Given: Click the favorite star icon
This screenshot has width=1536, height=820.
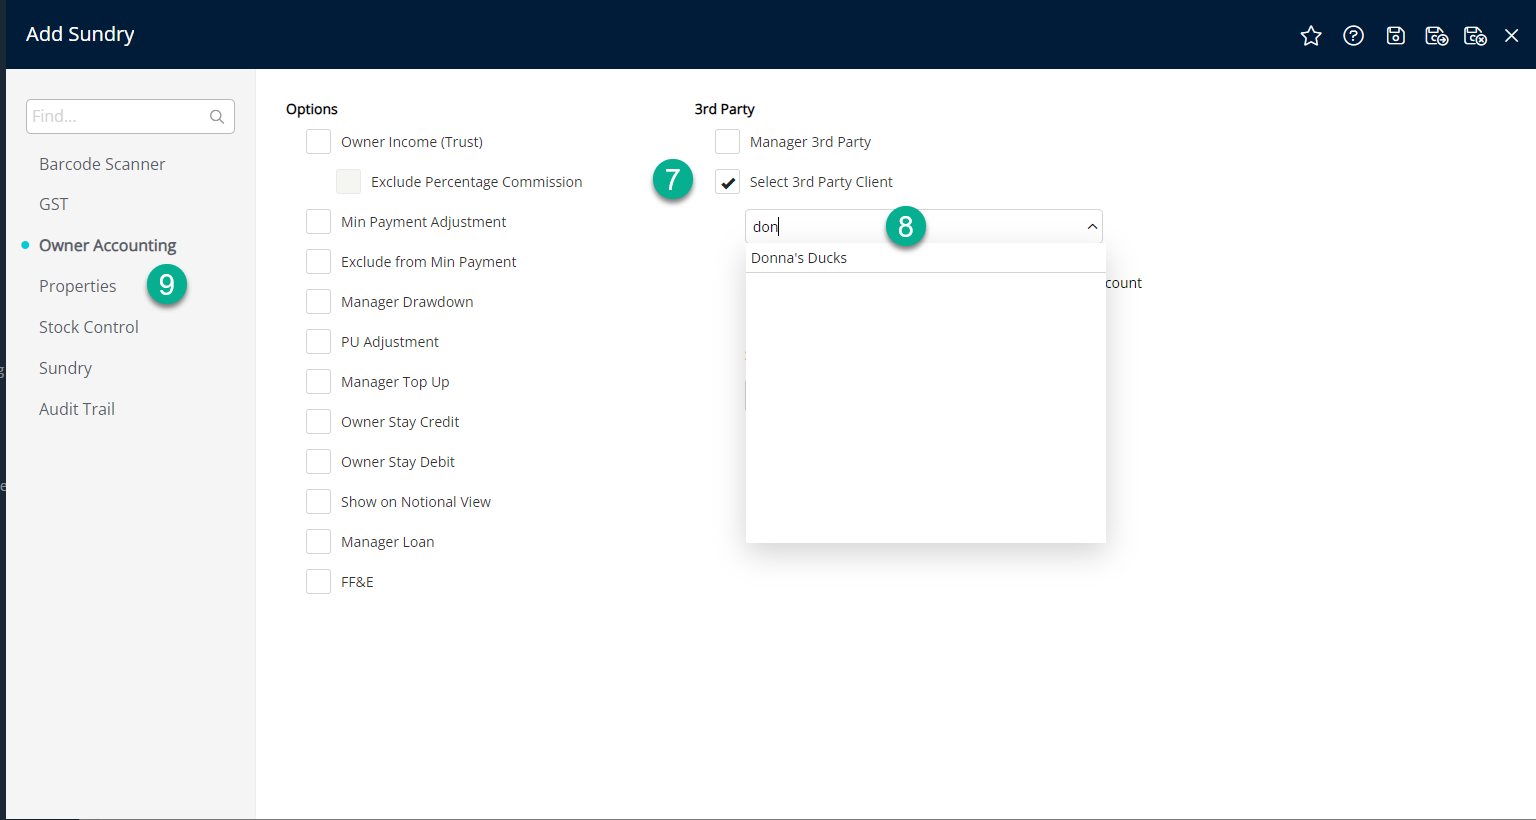Looking at the screenshot, I should [x=1311, y=36].
